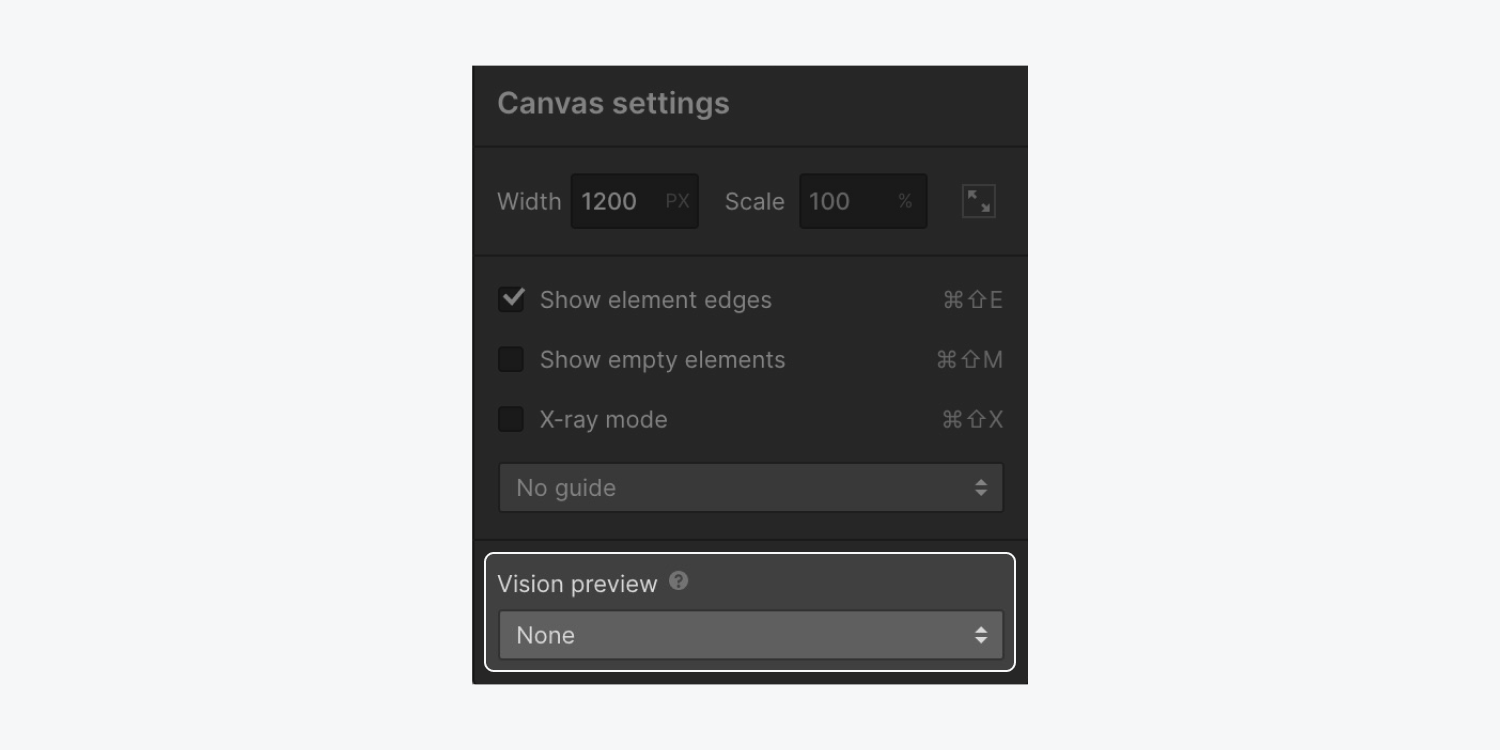Turn on X-ray mode checkbox
Screen dimensions: 1501x751
[511, 419]
